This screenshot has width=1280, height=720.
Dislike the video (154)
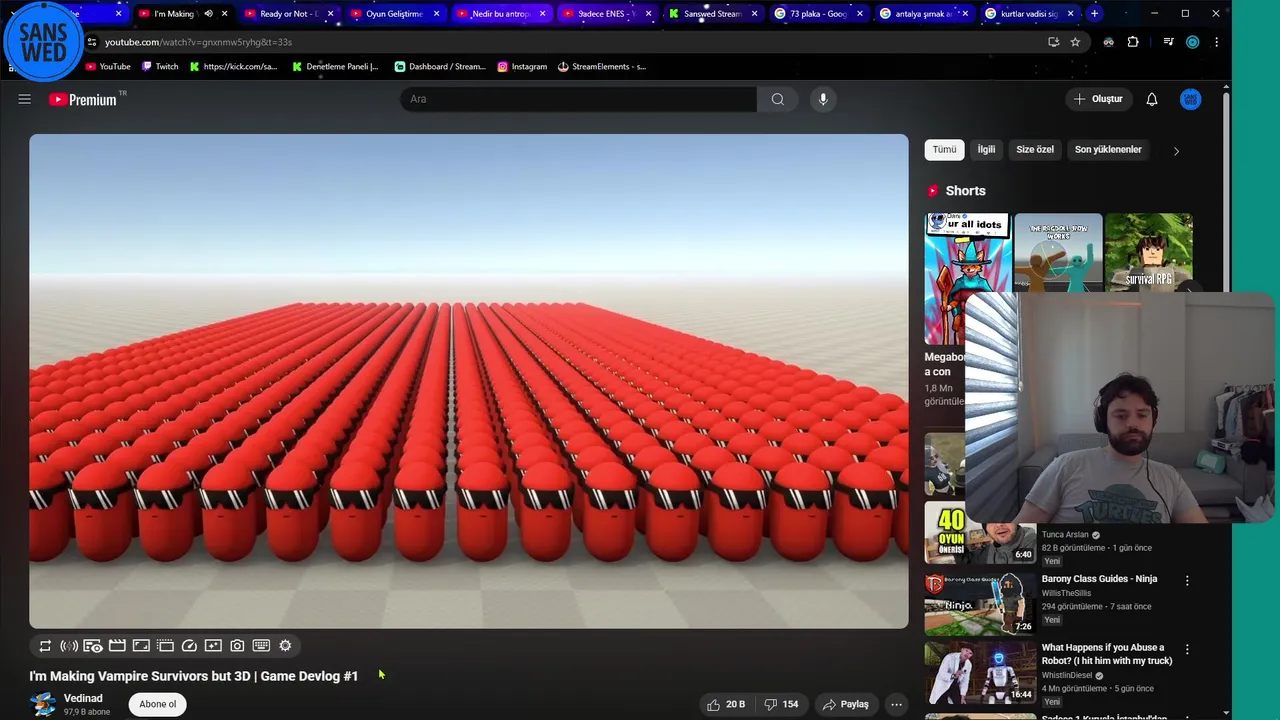(x=781, y=704)
